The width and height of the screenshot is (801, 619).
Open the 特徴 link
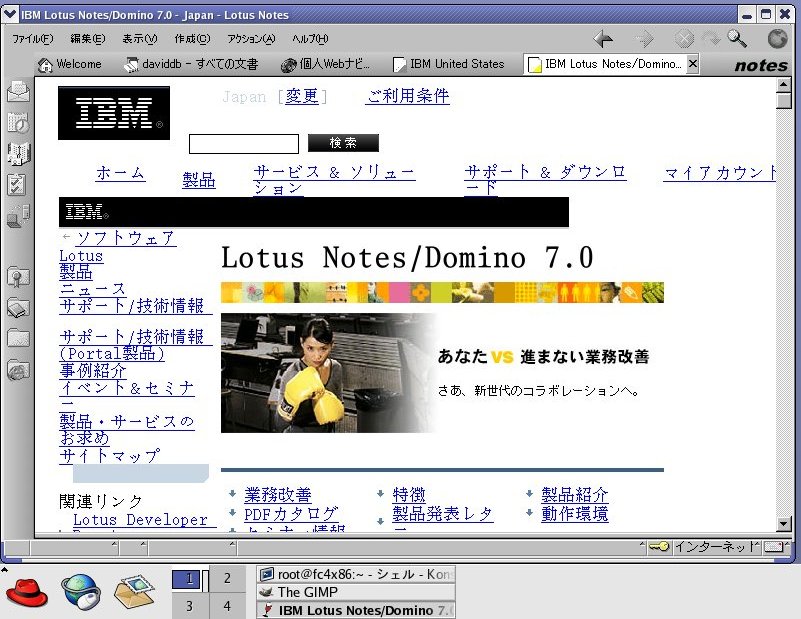[409, 495]
